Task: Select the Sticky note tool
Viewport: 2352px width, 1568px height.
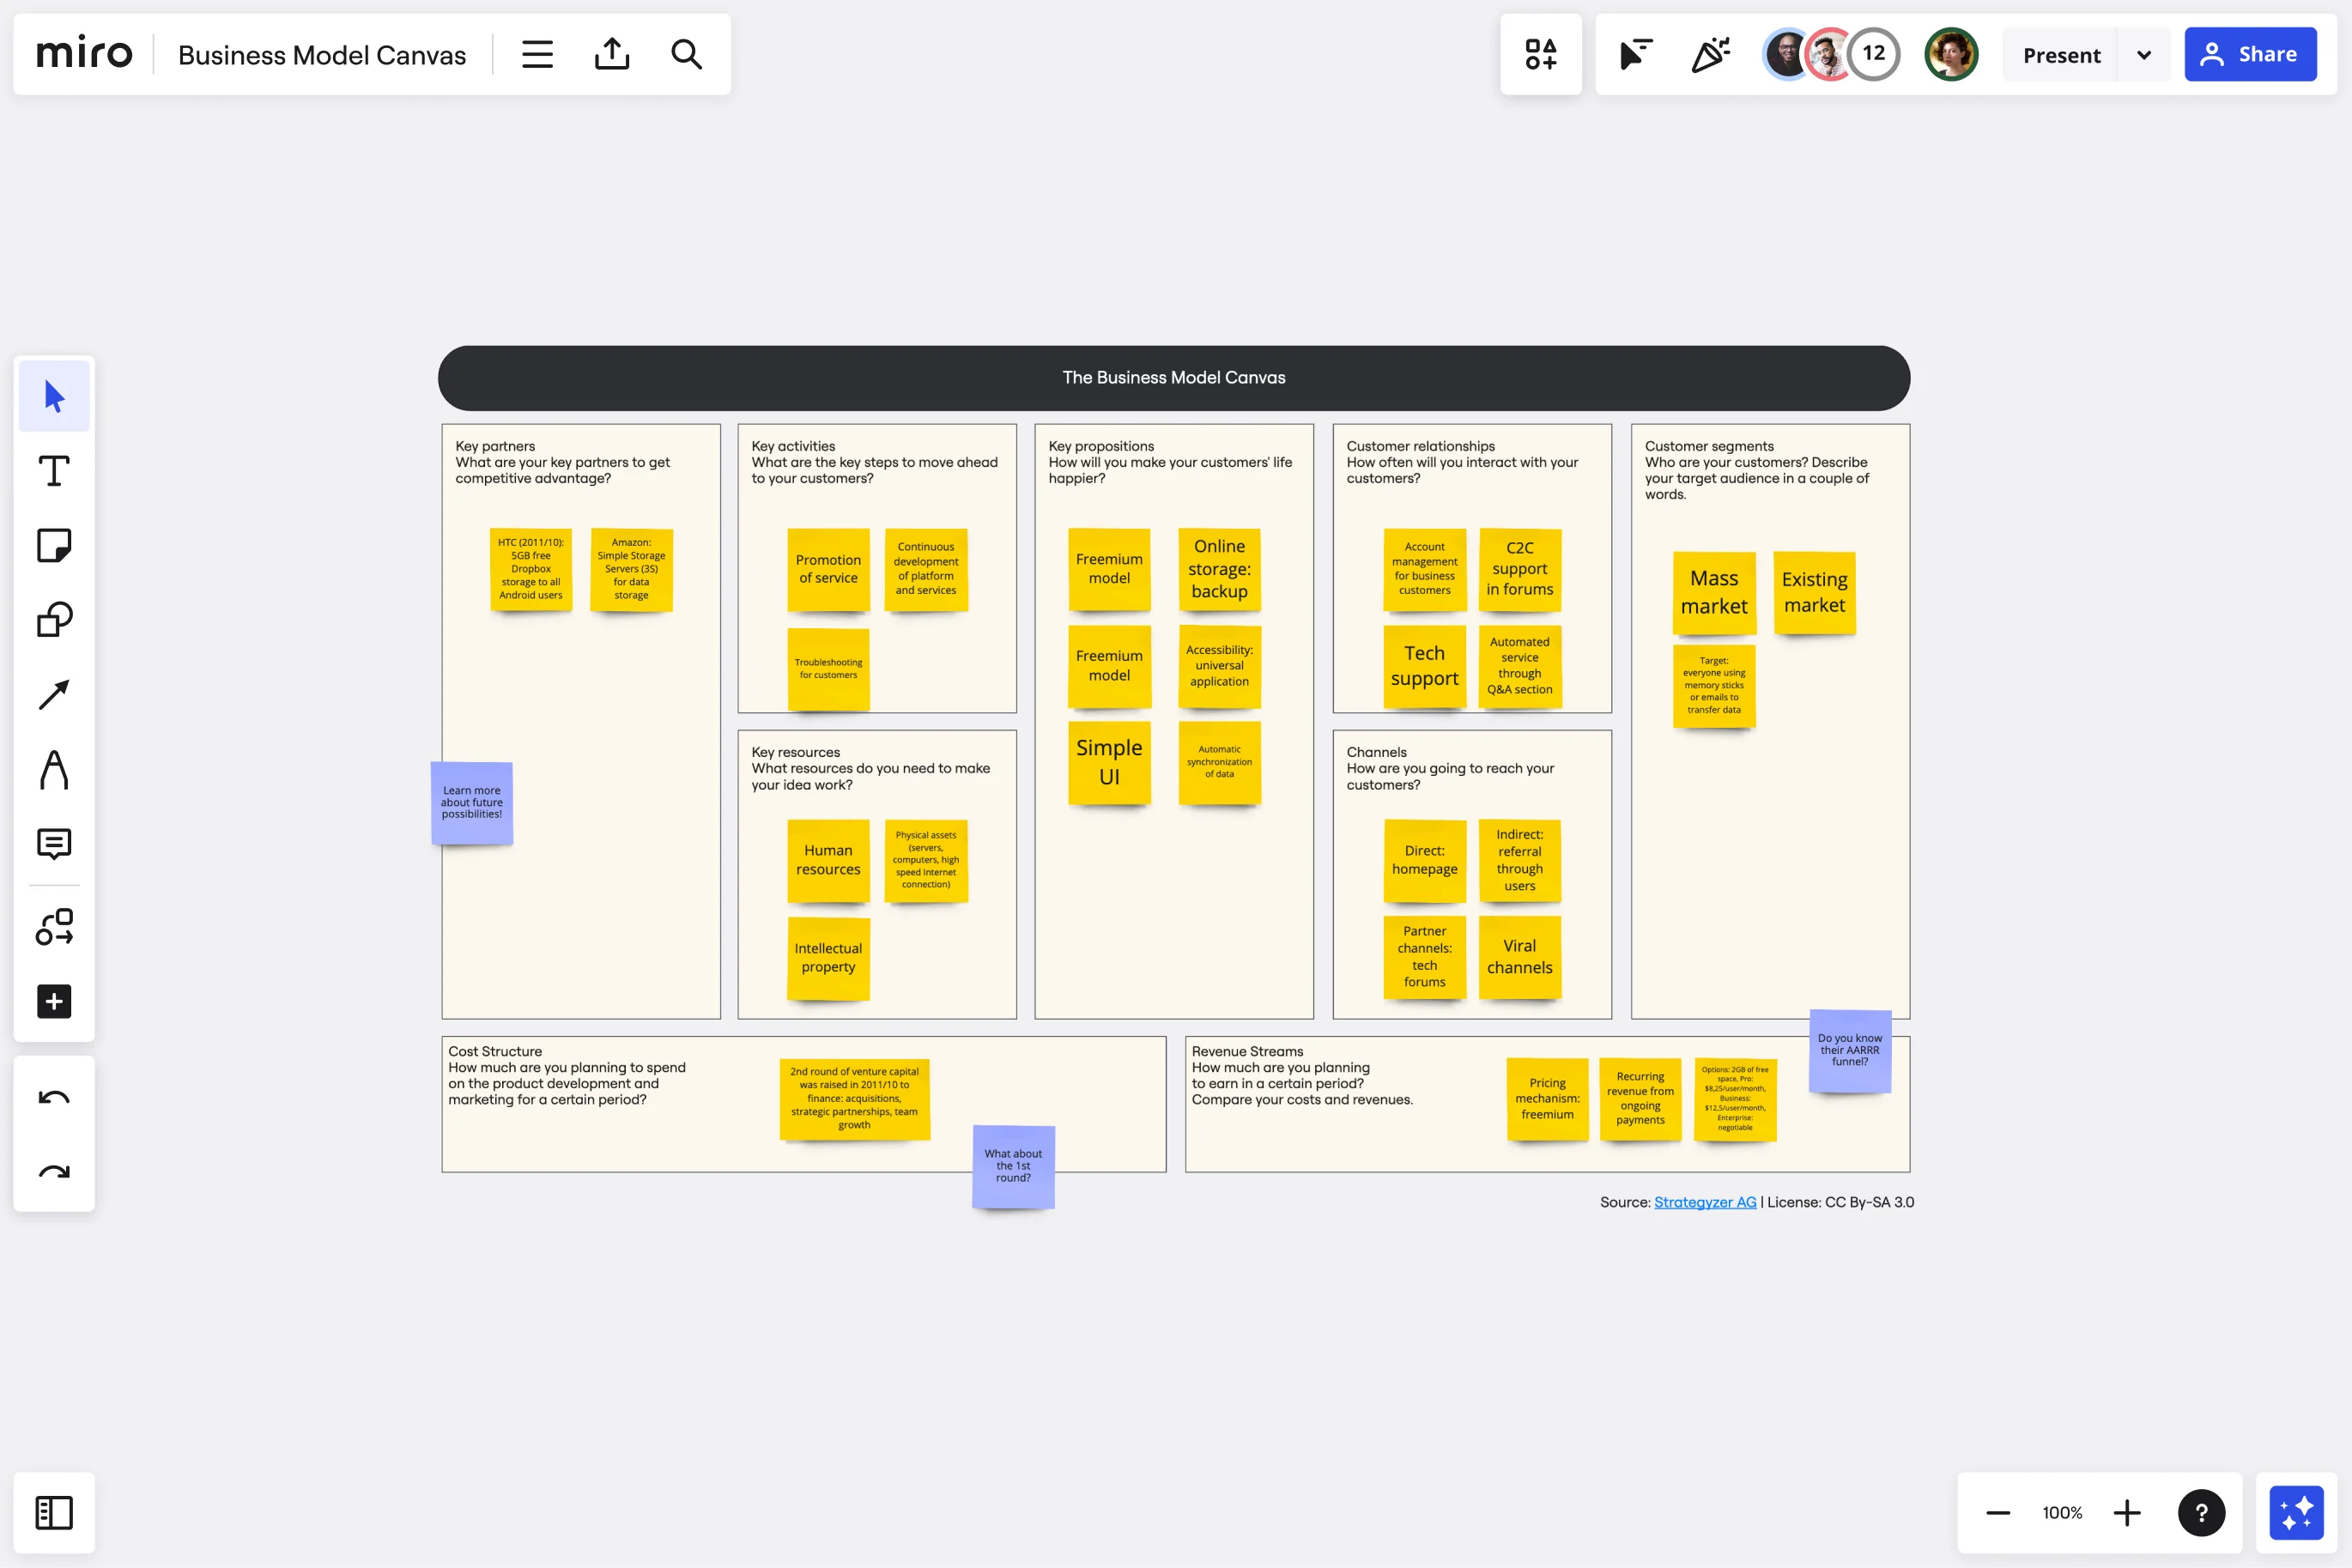Action: [54, 546]
